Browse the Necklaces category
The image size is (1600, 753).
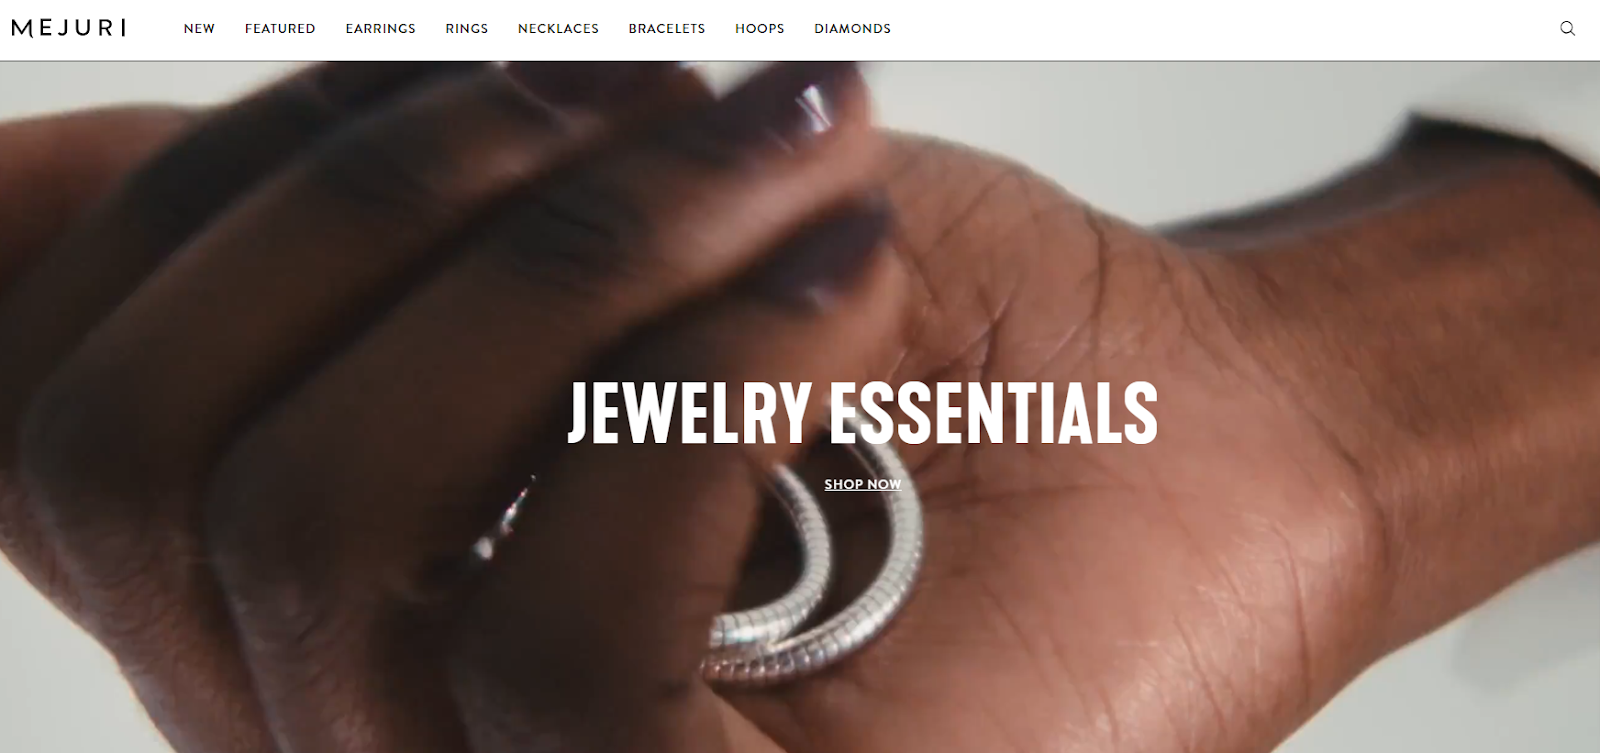(x=558, y=28)
